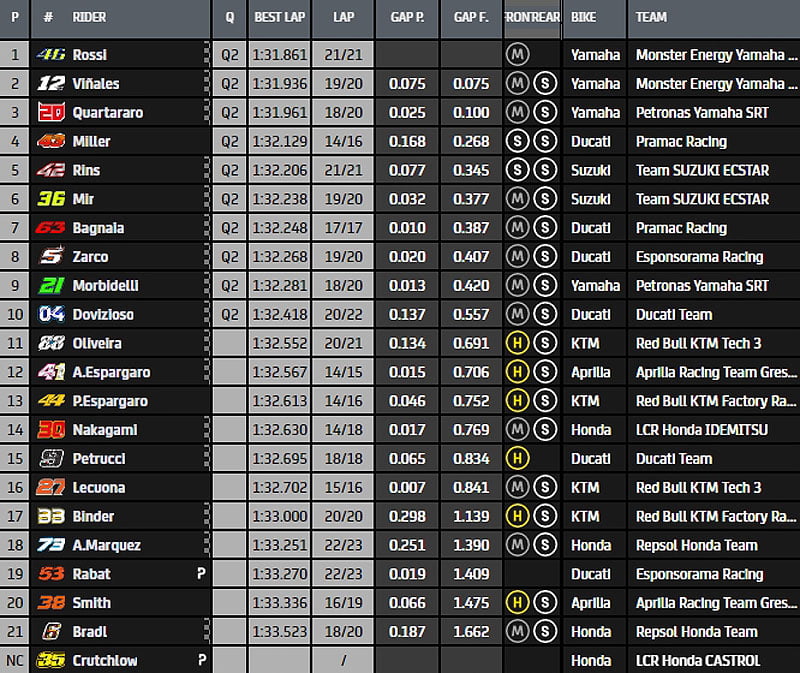Click the Q column header

pyautogui.click(x=230, y=18)
